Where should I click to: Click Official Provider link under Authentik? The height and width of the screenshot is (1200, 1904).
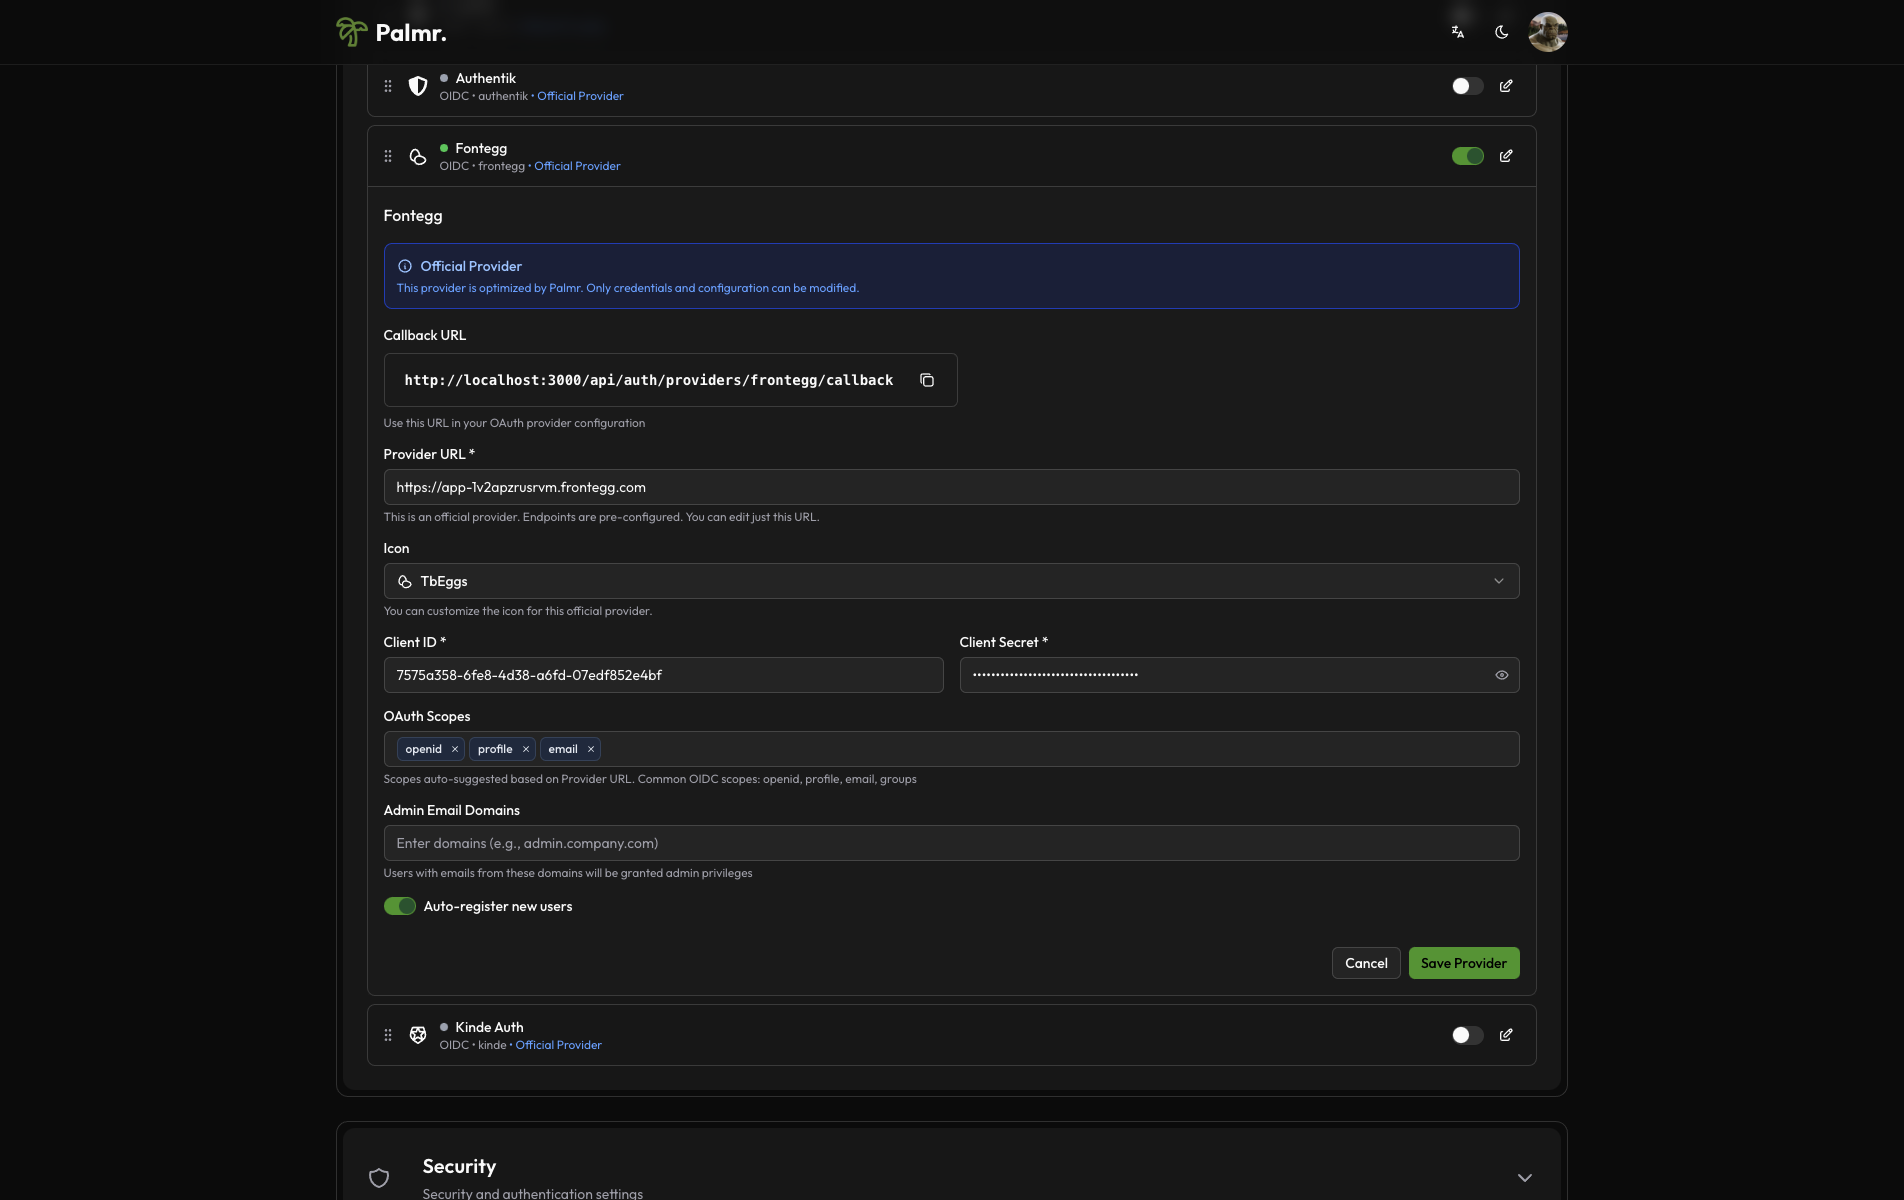click(580, 96)
